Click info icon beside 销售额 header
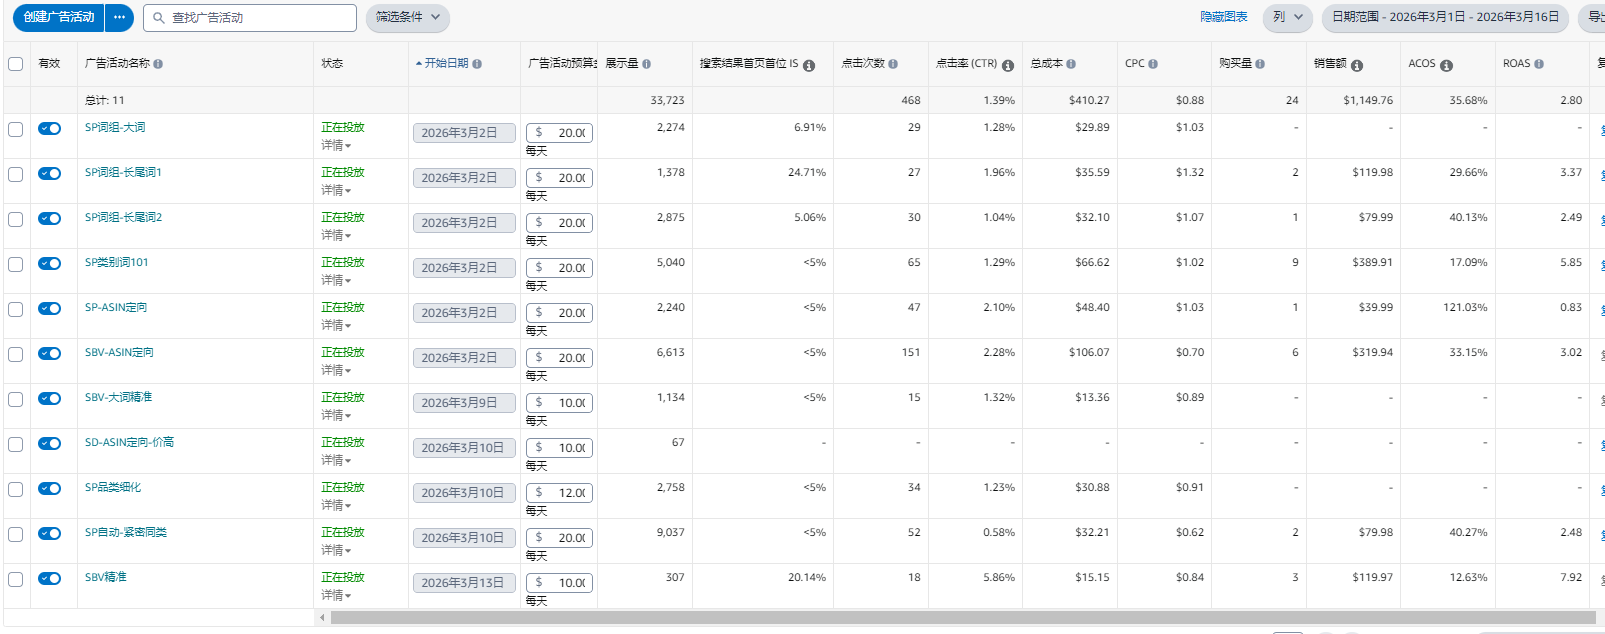This screenshot has height=634, width=1605. pos(1357,65)
